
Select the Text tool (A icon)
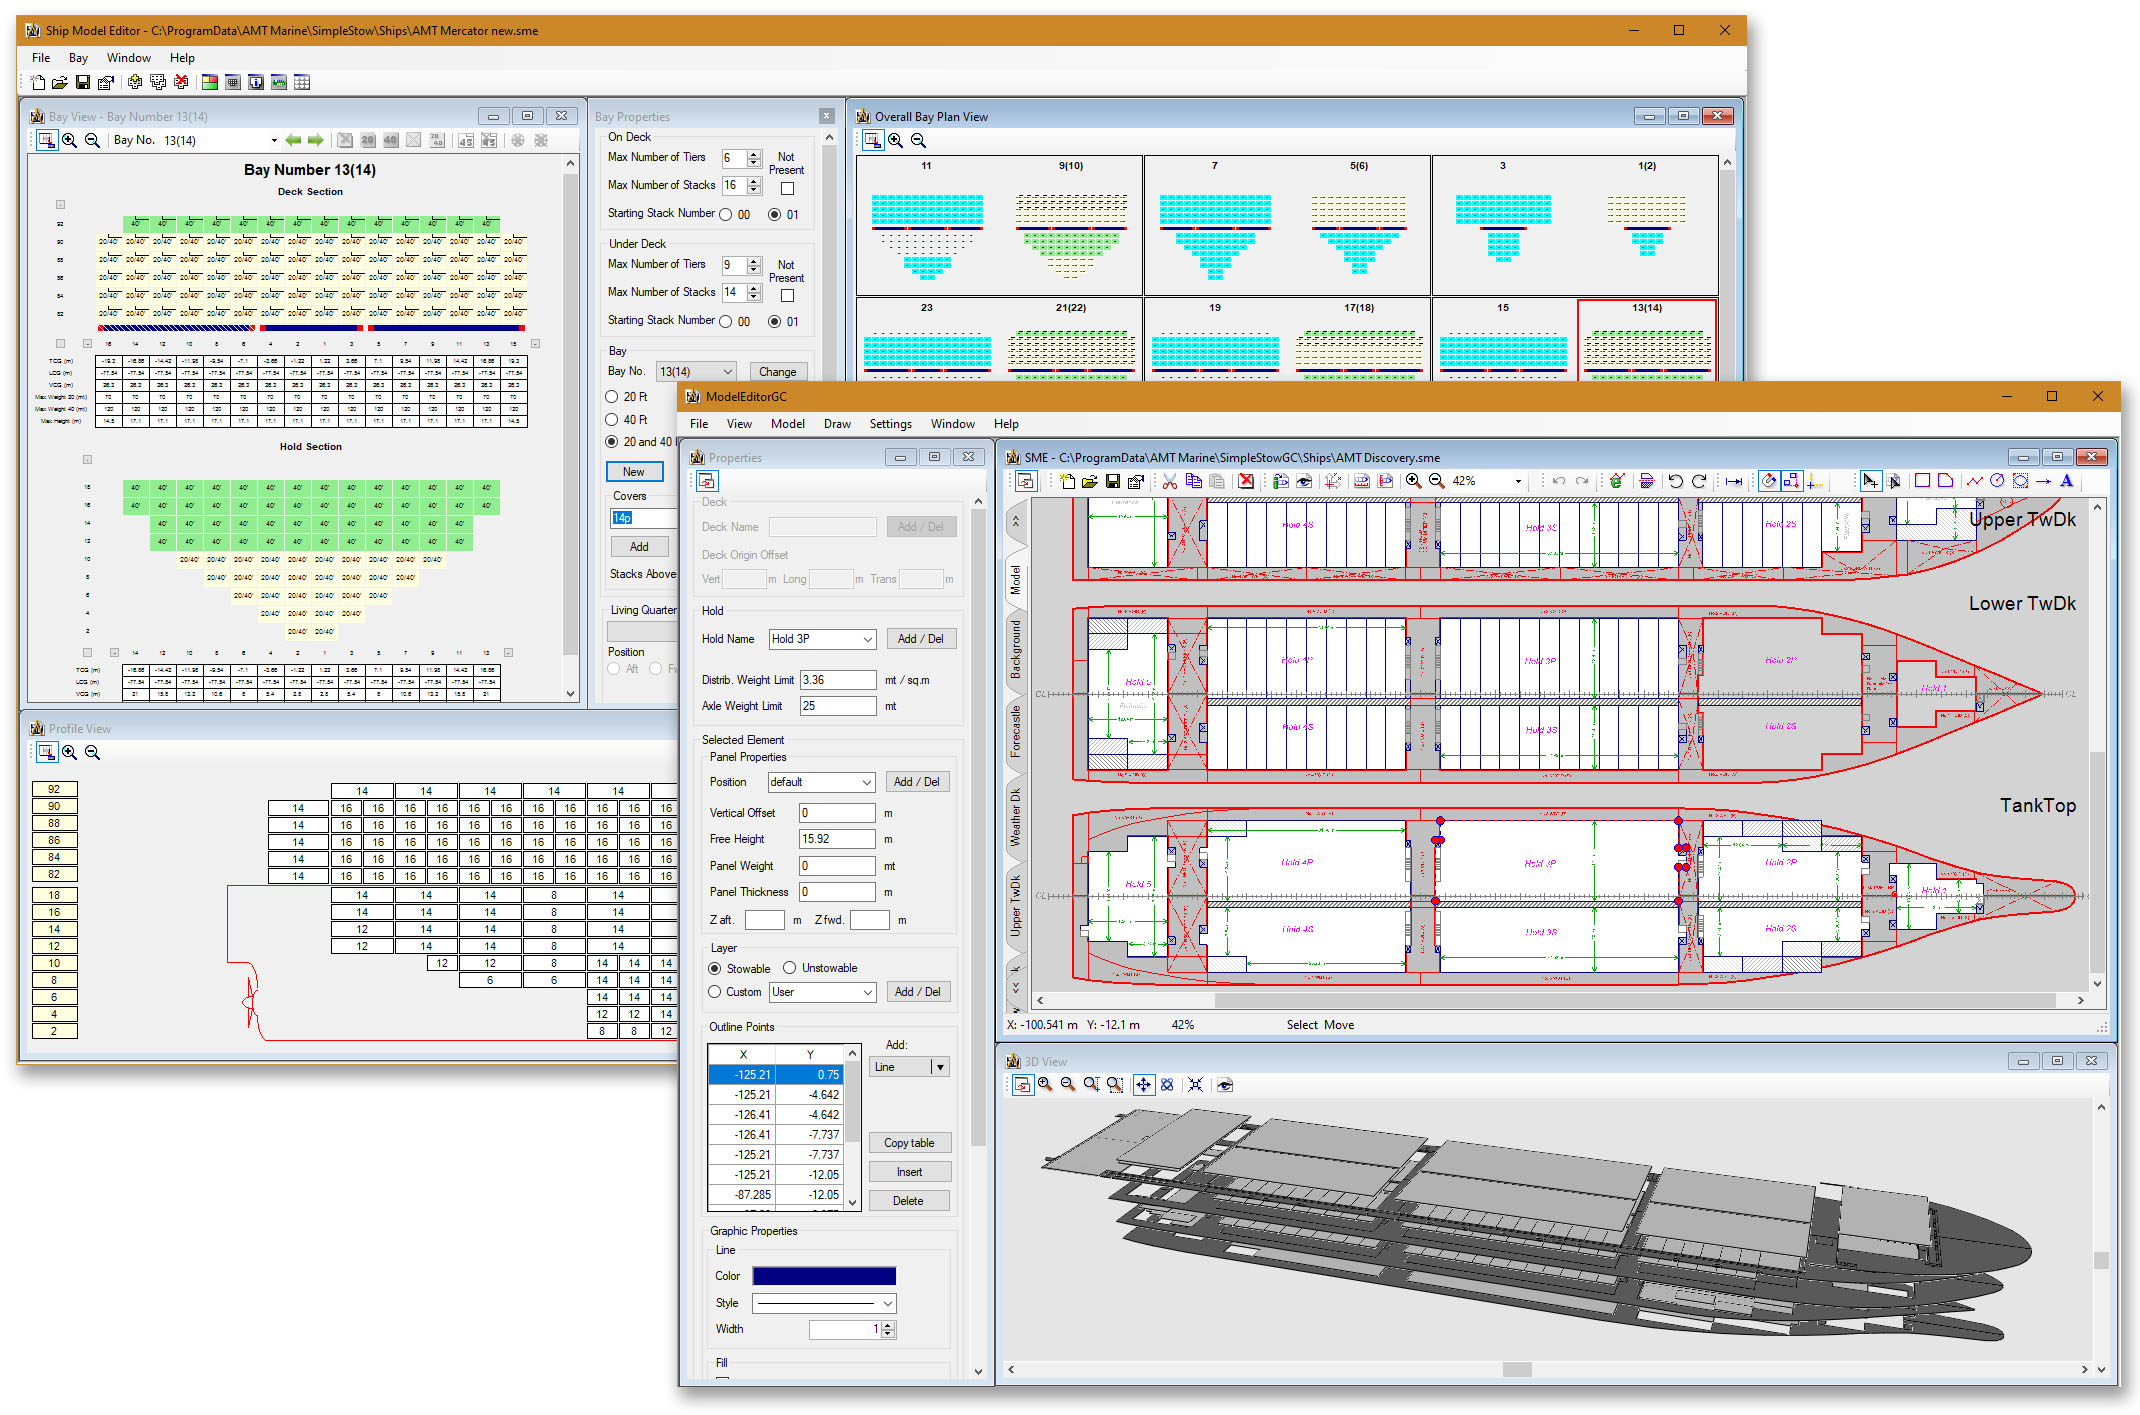[x=2066, y=481]
